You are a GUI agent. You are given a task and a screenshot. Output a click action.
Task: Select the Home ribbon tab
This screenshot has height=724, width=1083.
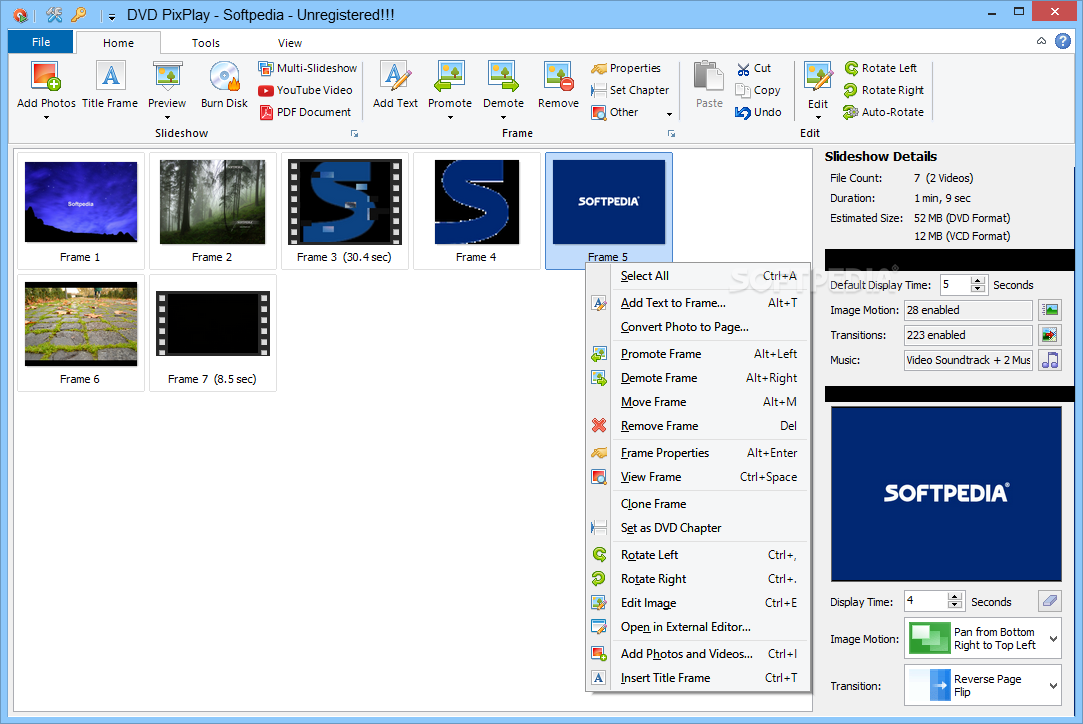(x=119, y=43)
